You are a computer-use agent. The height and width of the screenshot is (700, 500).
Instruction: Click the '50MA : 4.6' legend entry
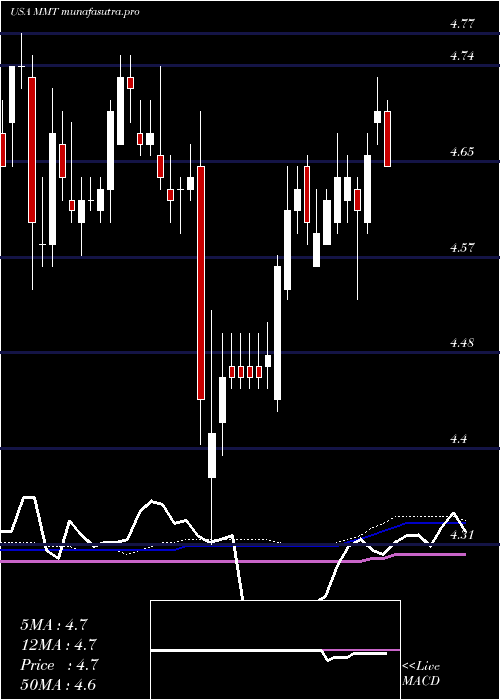[x=58, y=685]
